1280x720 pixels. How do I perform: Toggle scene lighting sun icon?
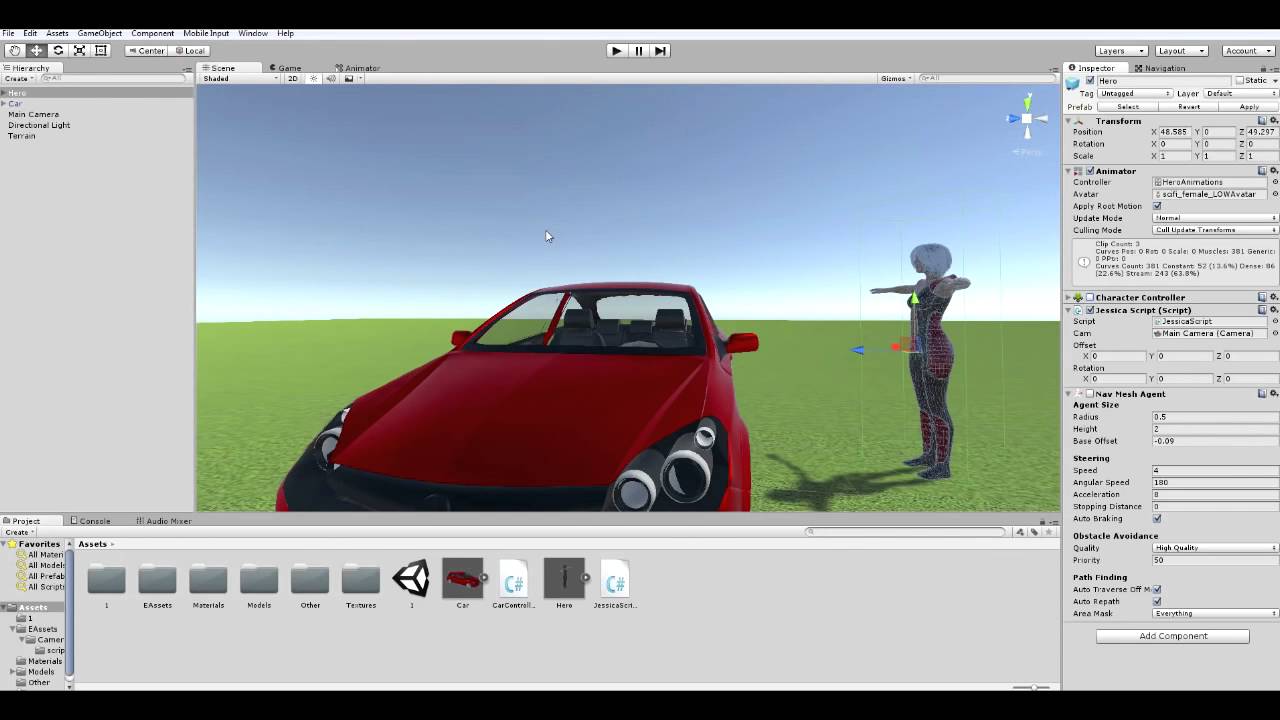(x=313, y=78)
